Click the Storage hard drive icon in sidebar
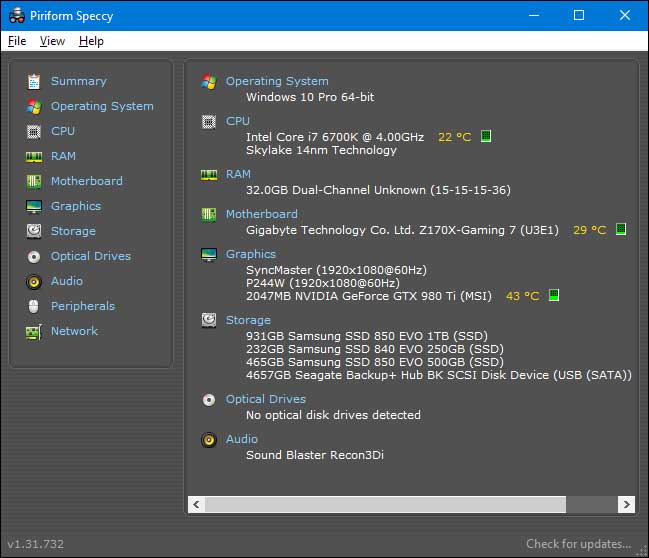The image size is (649, 558). pyautogui.click(x=34, y=231)
